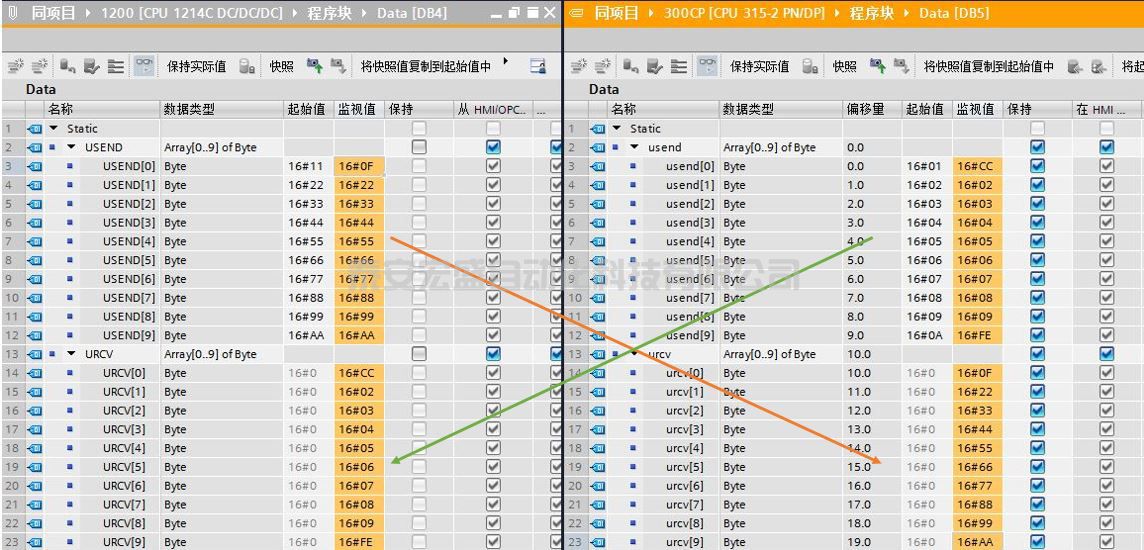Click 将快照值复制到起始值中 button in DB5 toolbar
Screen dimensions: 1144x550
click(x=988, y=67)
